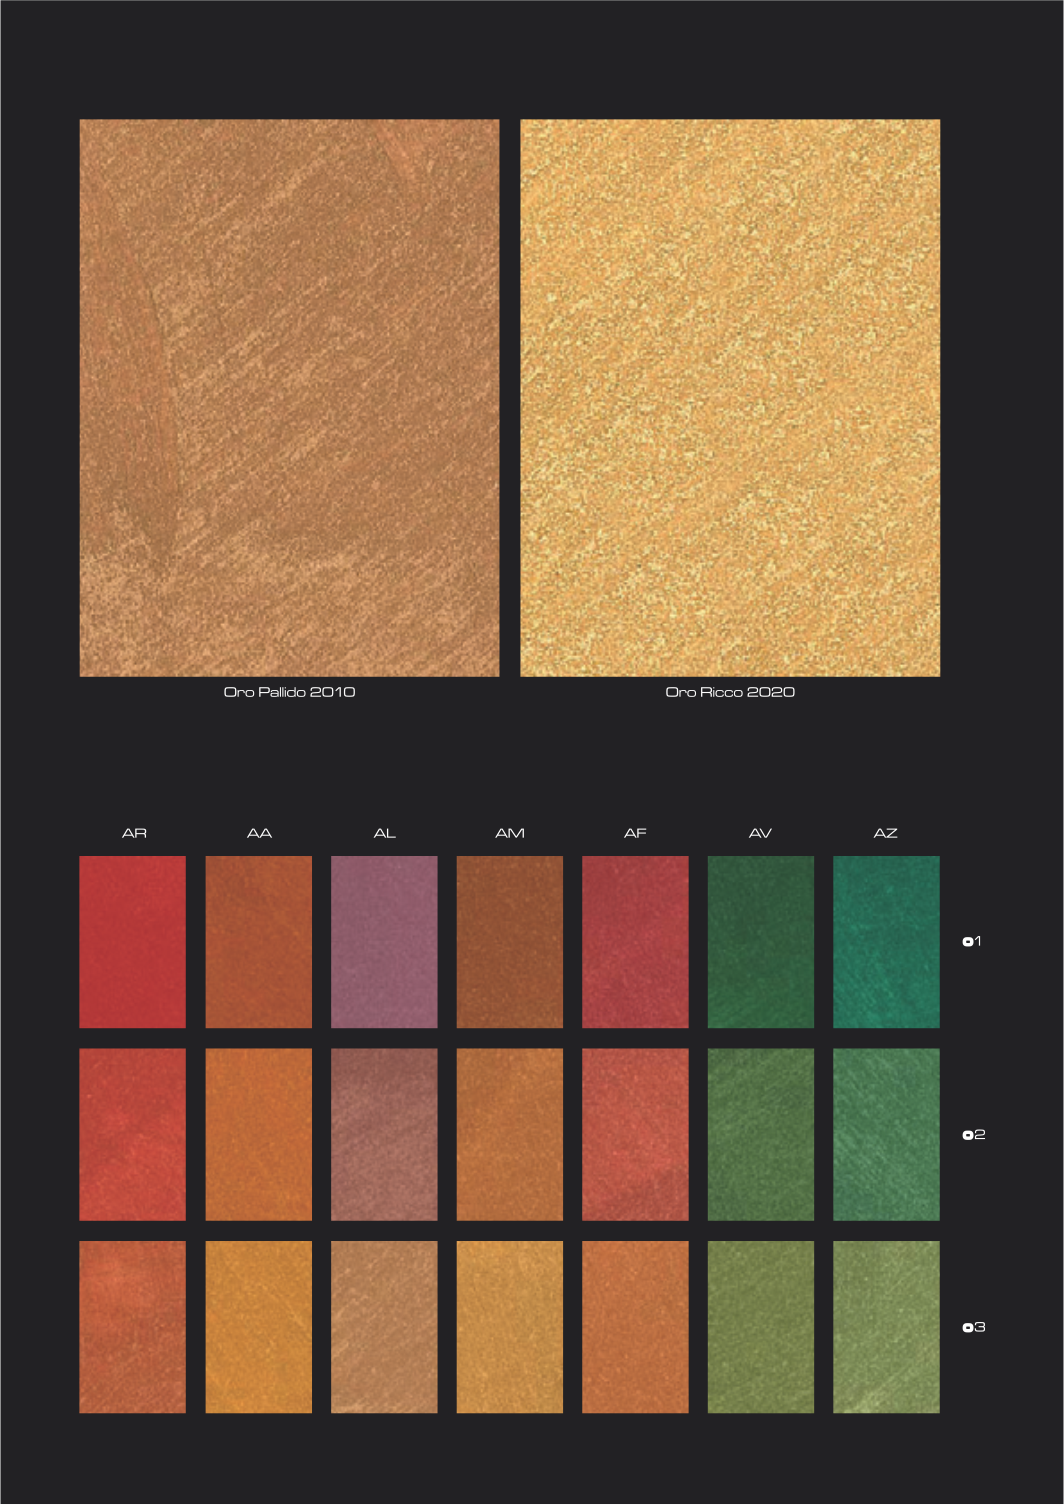Click the Oro Ricco 2020 large sample
The height and width of the screenshot is (1505, 1064).
(x=730, y=397)
